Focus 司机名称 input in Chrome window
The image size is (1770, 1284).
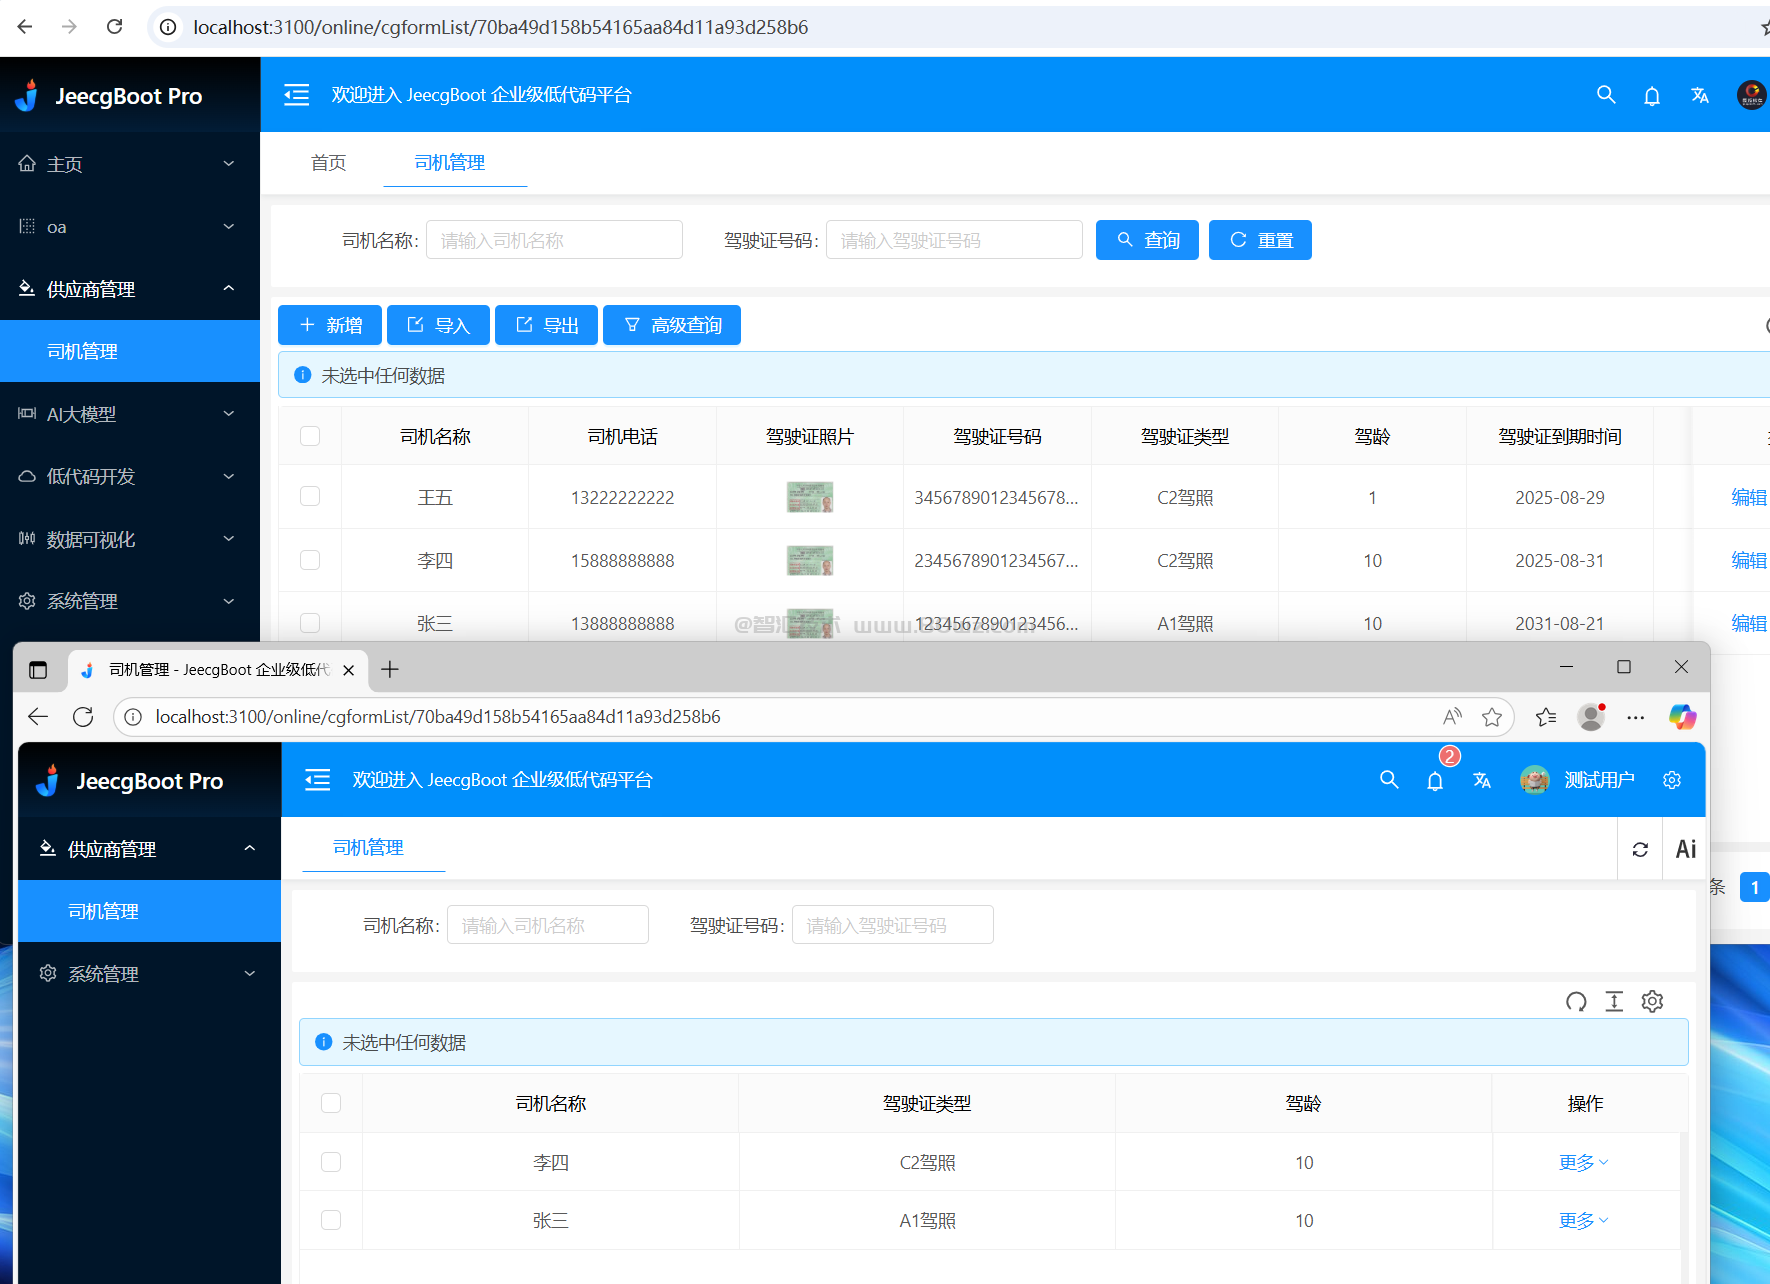tap(554, 240)
